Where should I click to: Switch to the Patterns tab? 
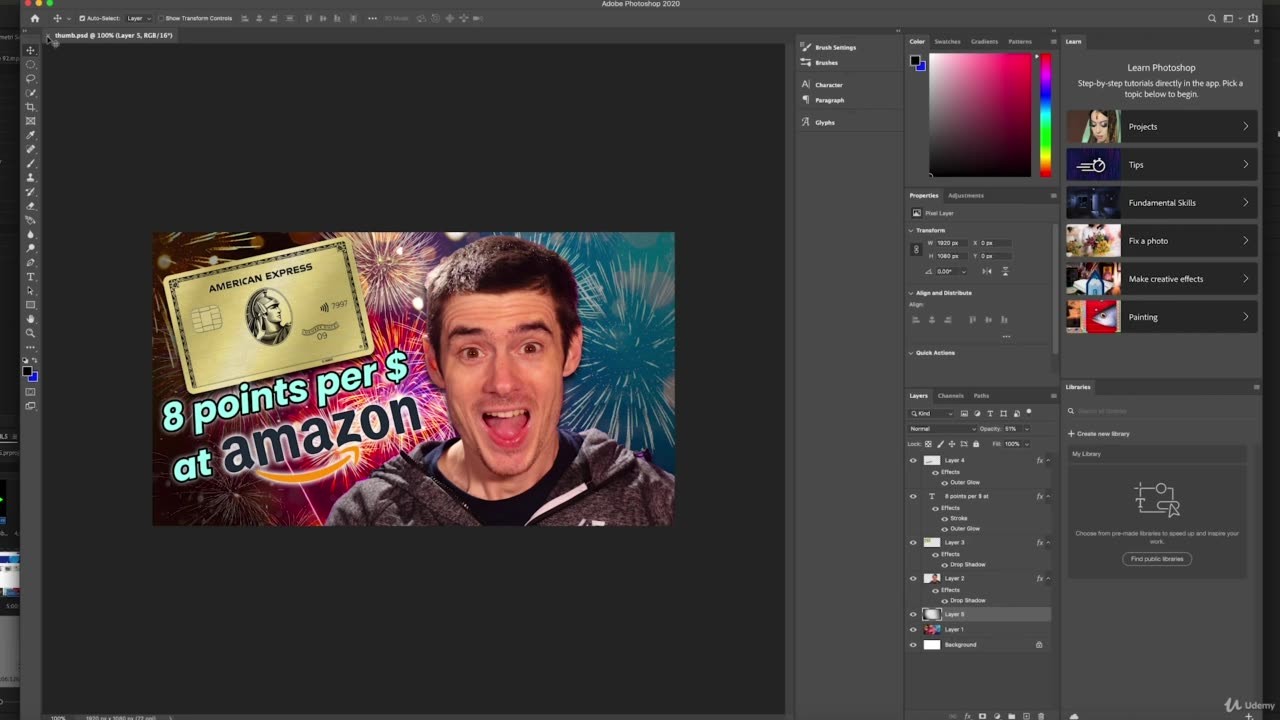(x=1020, y=42)
